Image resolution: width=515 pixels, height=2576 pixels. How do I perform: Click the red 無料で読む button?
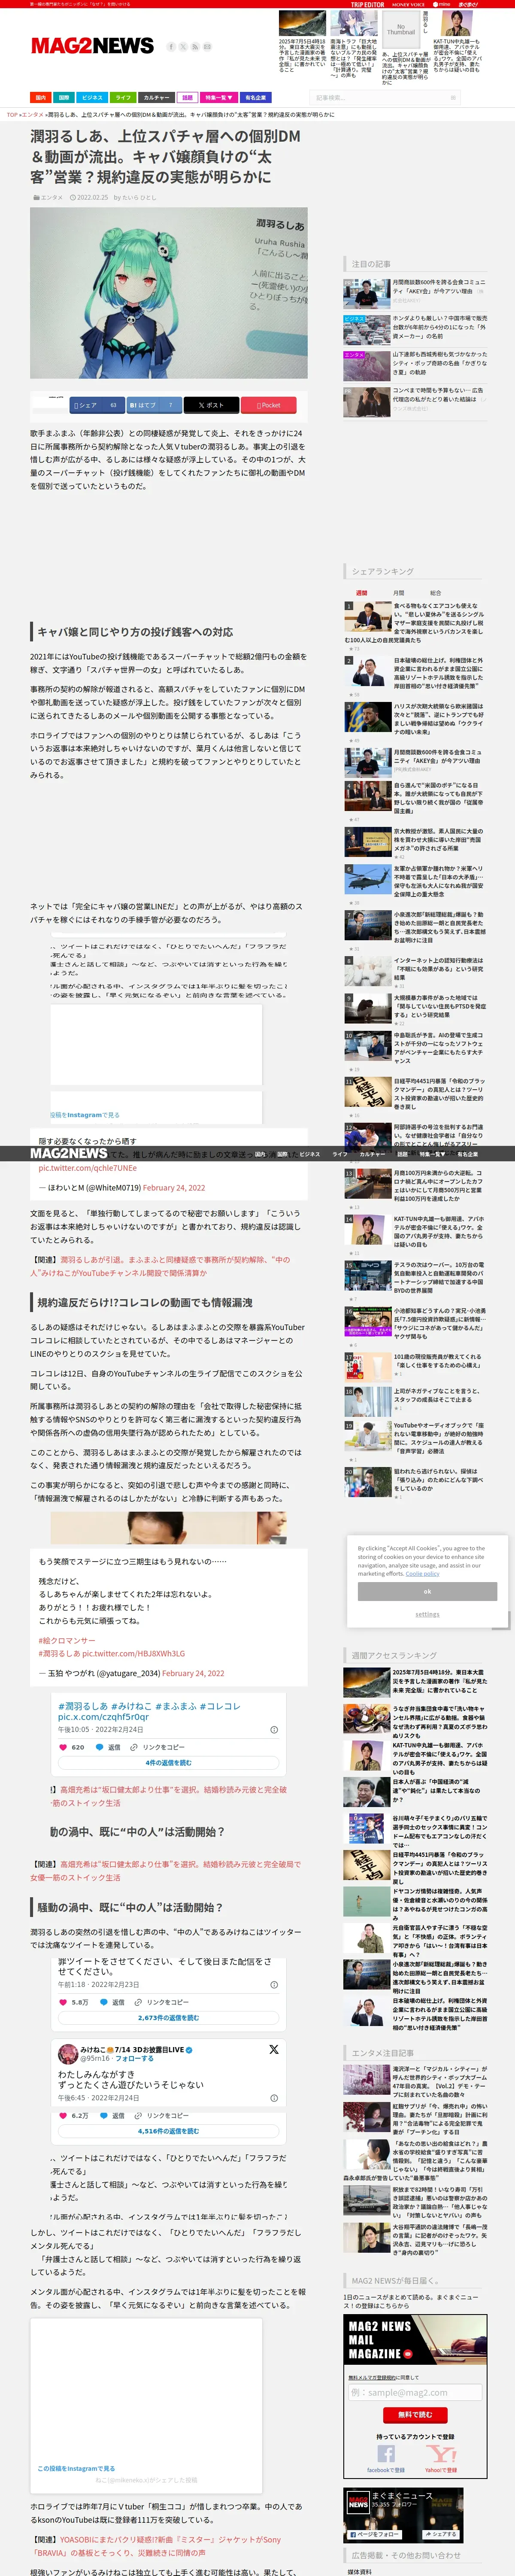[415, 2414]
